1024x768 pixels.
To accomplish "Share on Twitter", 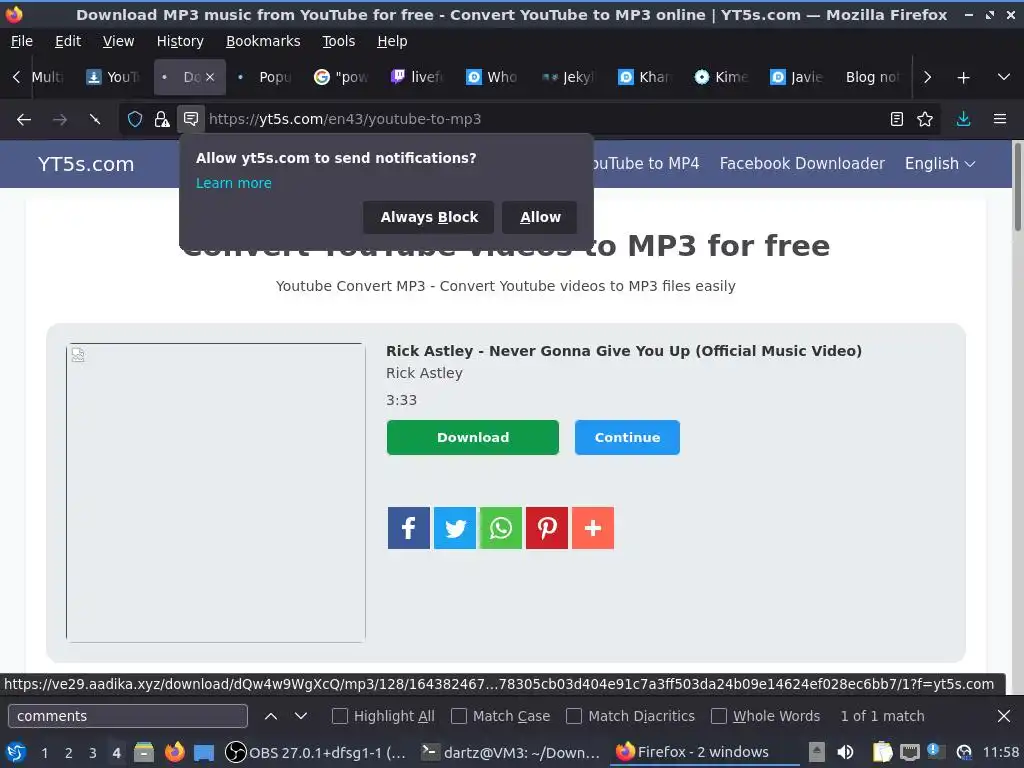I will coord(455,528).
